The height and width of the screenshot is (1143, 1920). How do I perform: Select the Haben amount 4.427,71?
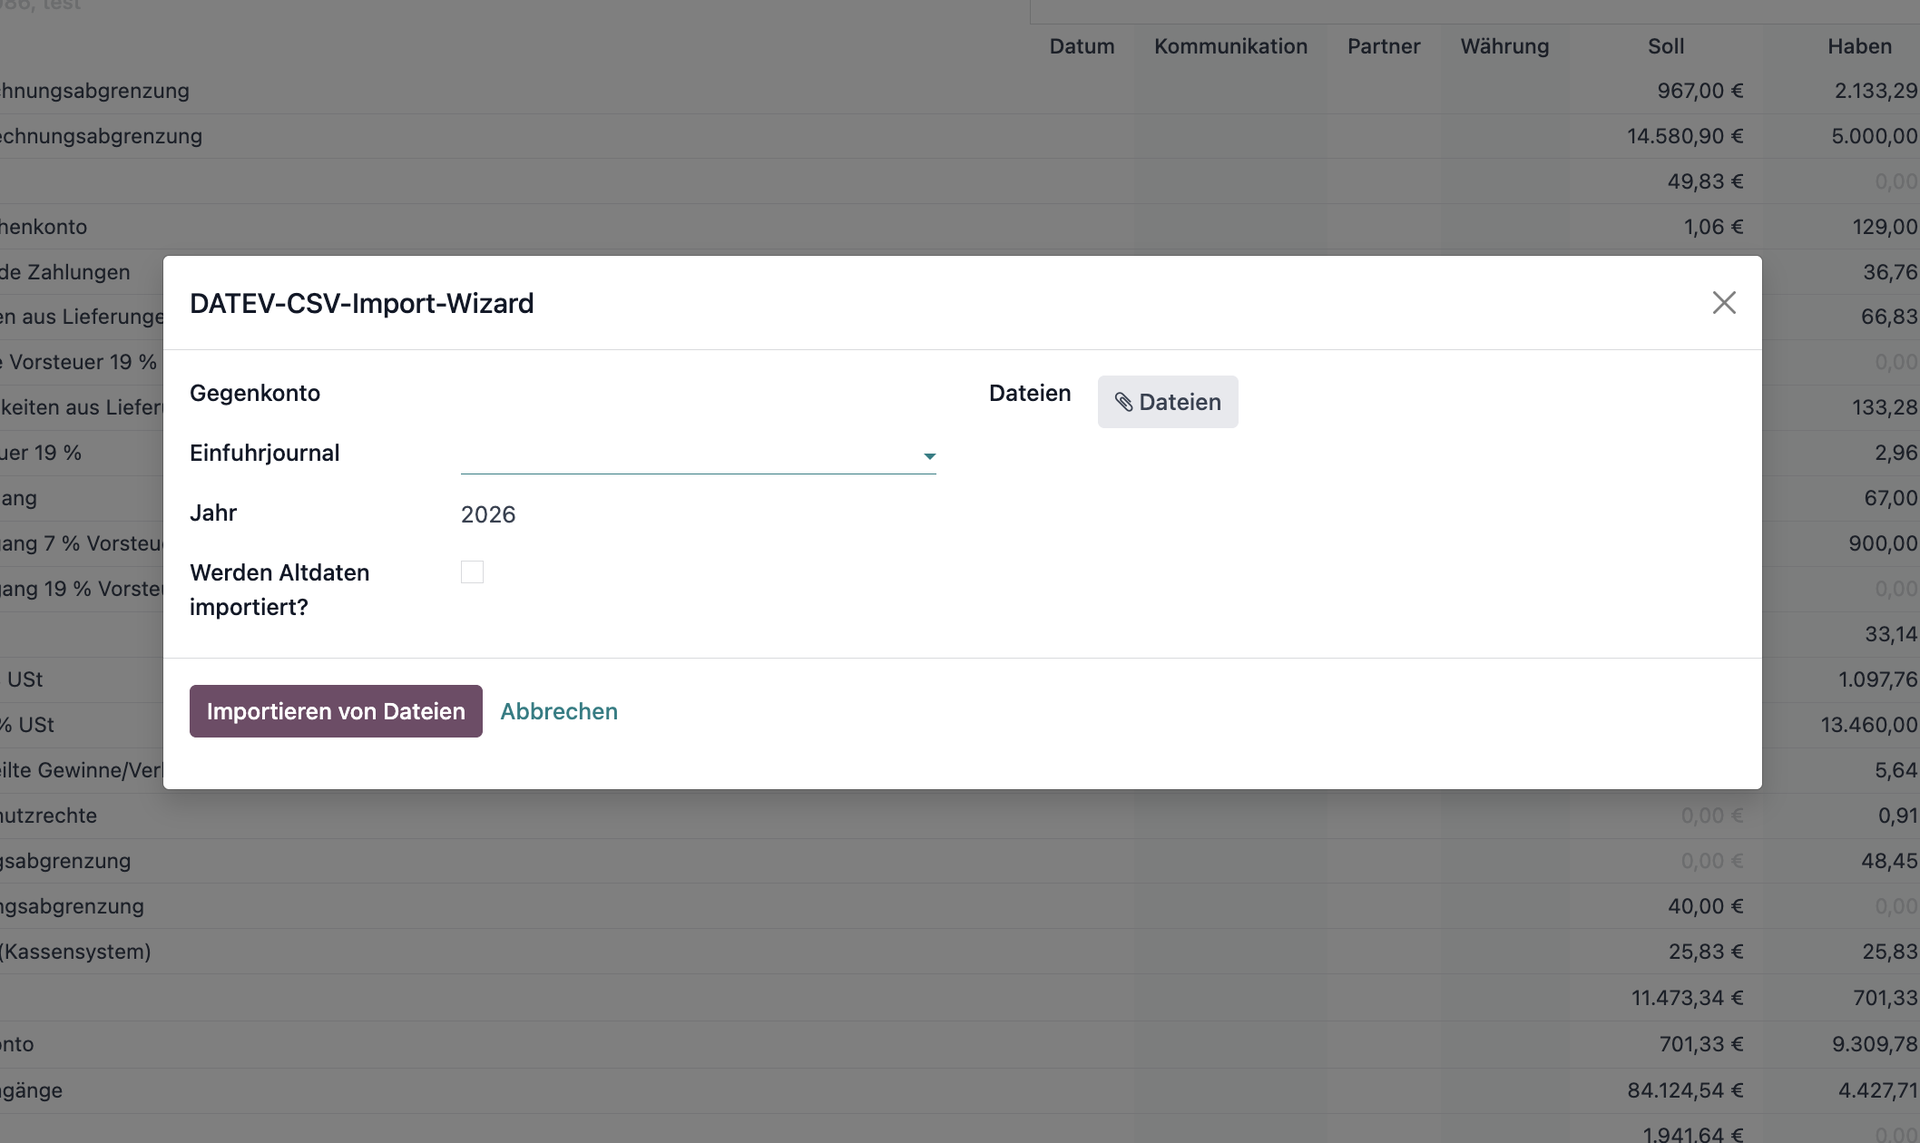coord(1878,1090)
